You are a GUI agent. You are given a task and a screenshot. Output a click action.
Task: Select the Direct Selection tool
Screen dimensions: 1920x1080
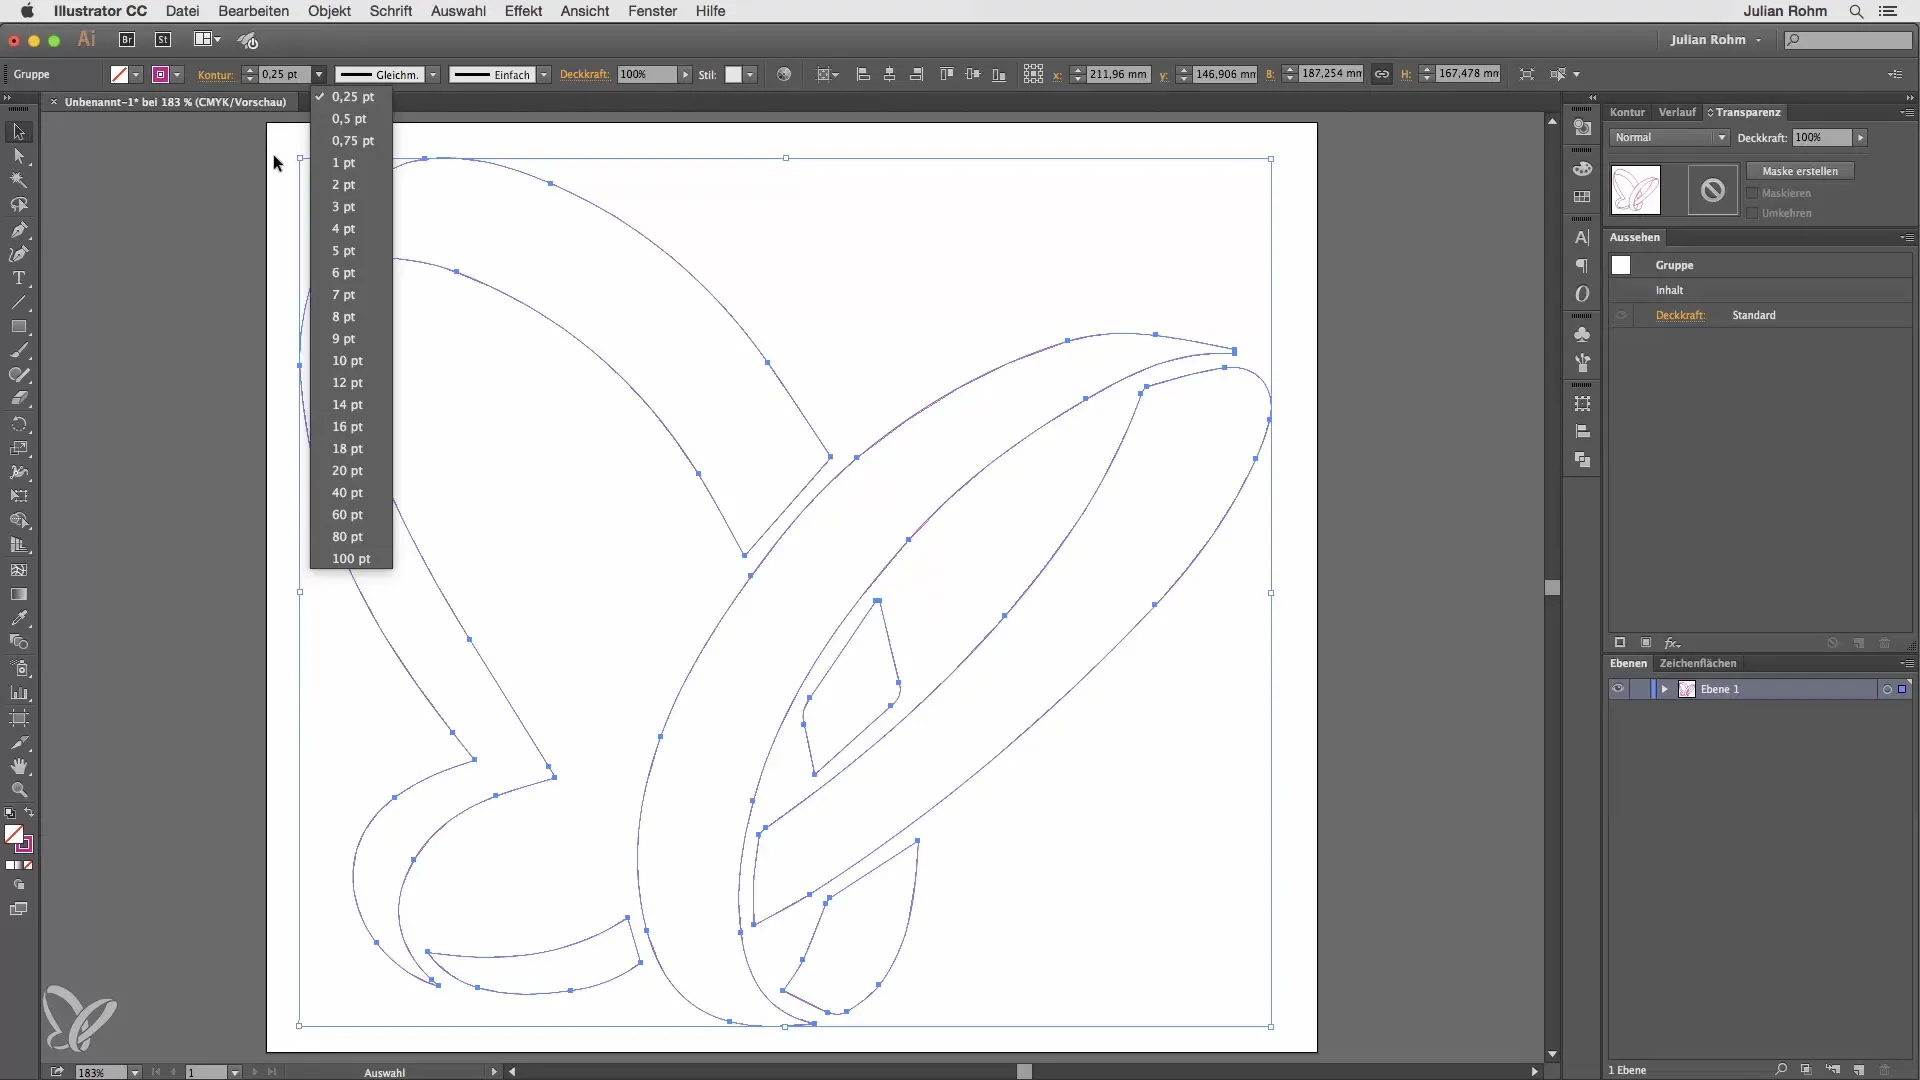coord(19,157)
